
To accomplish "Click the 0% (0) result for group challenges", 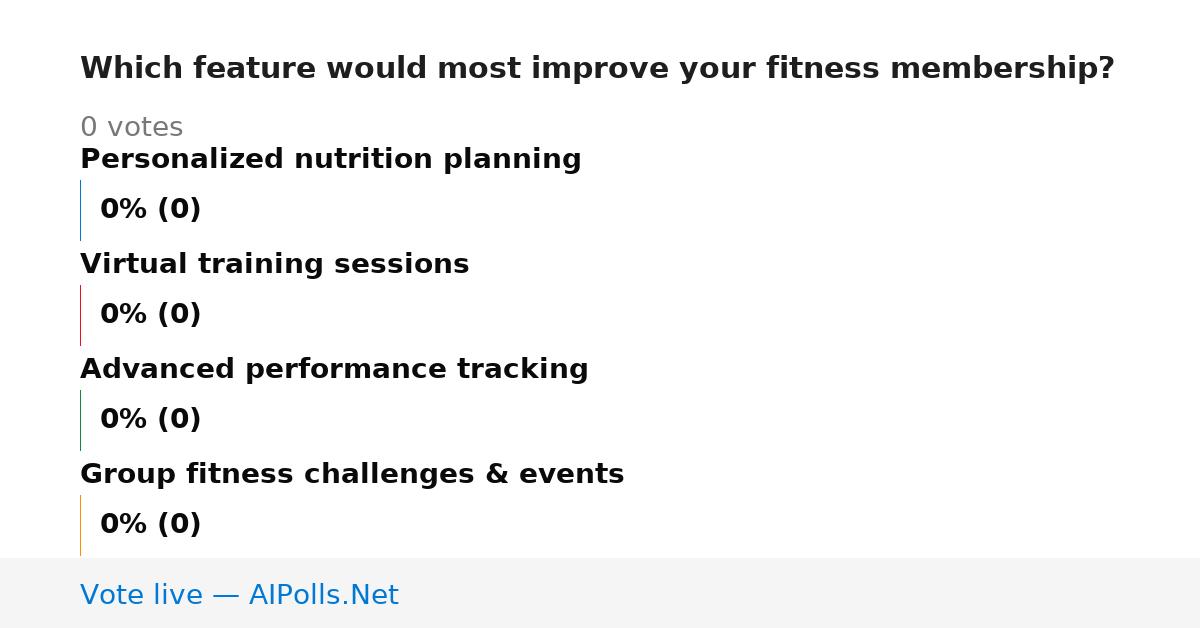I will click(151, 525).
